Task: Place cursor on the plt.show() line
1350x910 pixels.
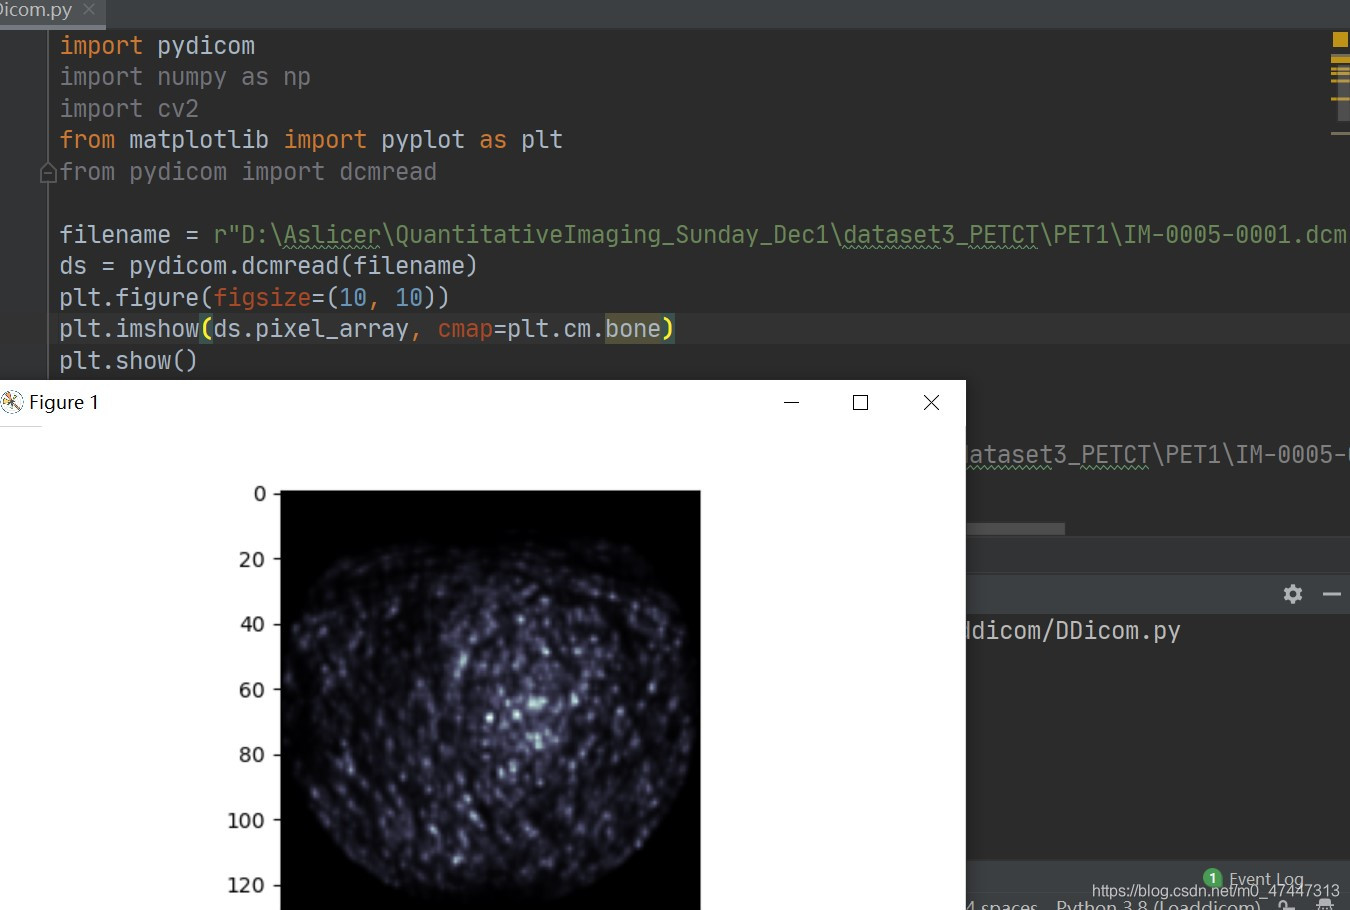Action: [128, 360]
